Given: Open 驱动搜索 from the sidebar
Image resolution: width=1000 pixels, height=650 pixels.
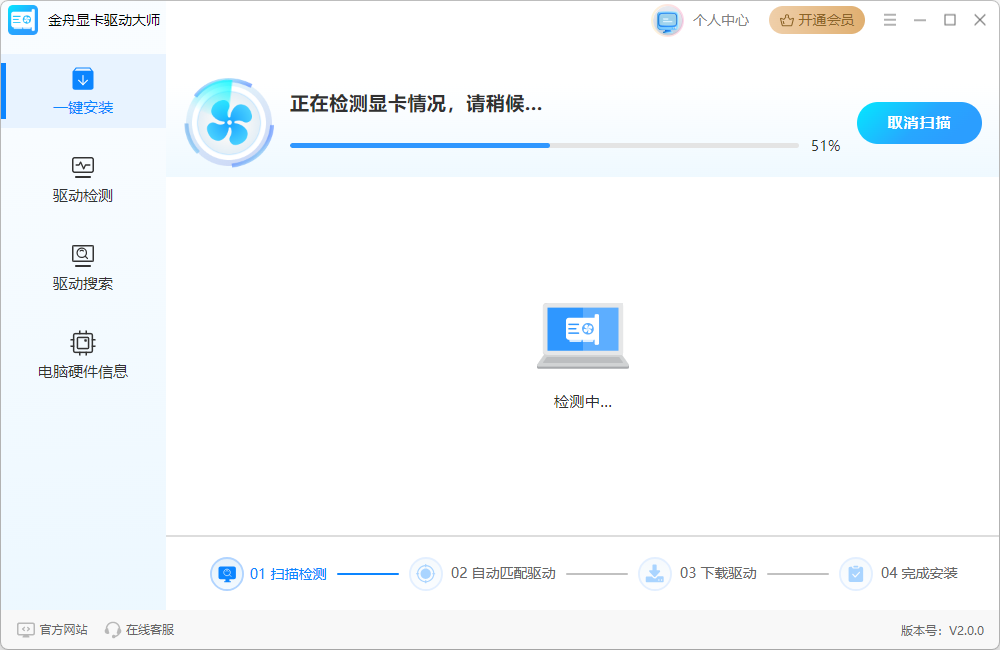Looking at the screenshot, I should 83,255.
